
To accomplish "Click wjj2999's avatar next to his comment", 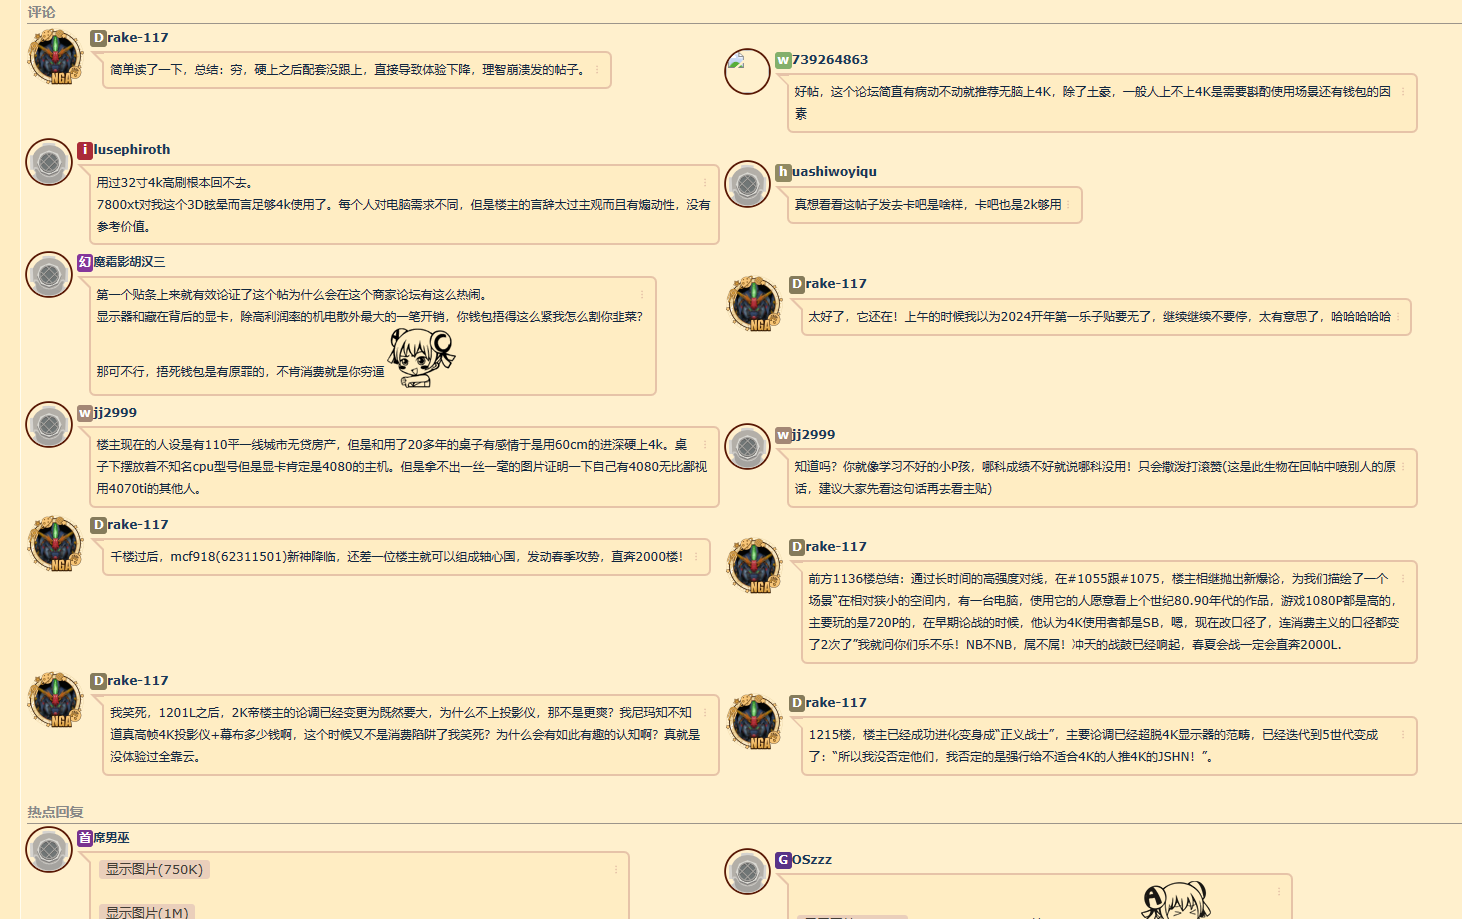I will [x=49, y=424].
